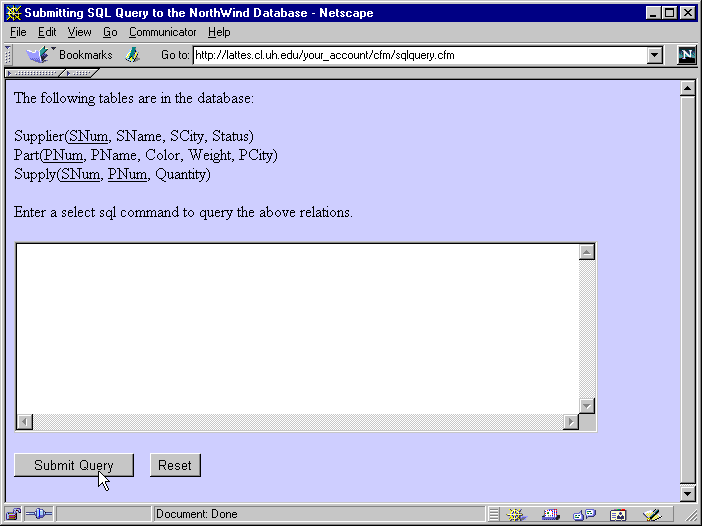Open the File menu
The width and height of the screenshot is (702, 526).
(18, 32)
